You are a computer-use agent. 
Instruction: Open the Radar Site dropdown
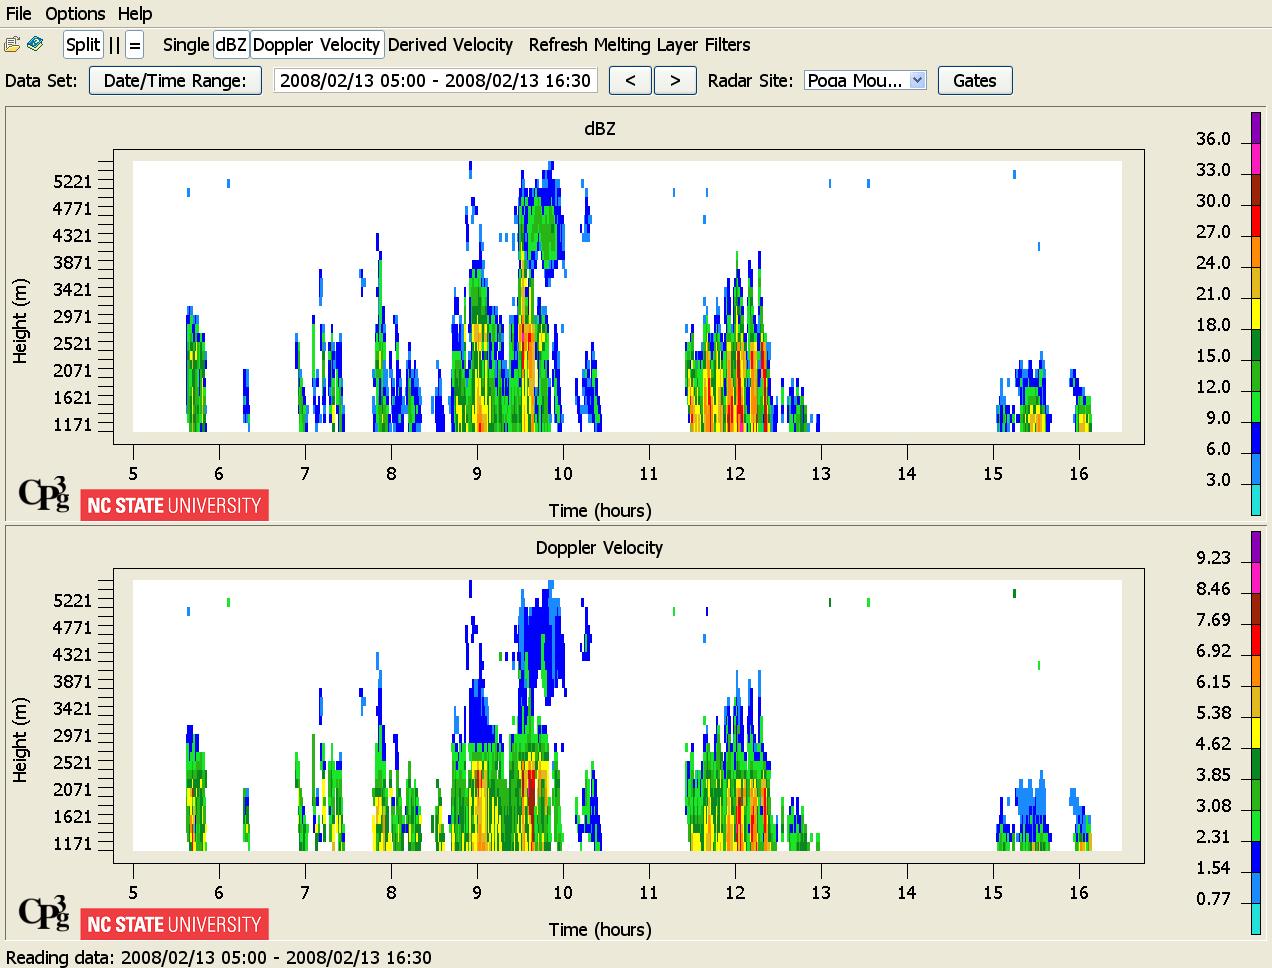(865, 81)
